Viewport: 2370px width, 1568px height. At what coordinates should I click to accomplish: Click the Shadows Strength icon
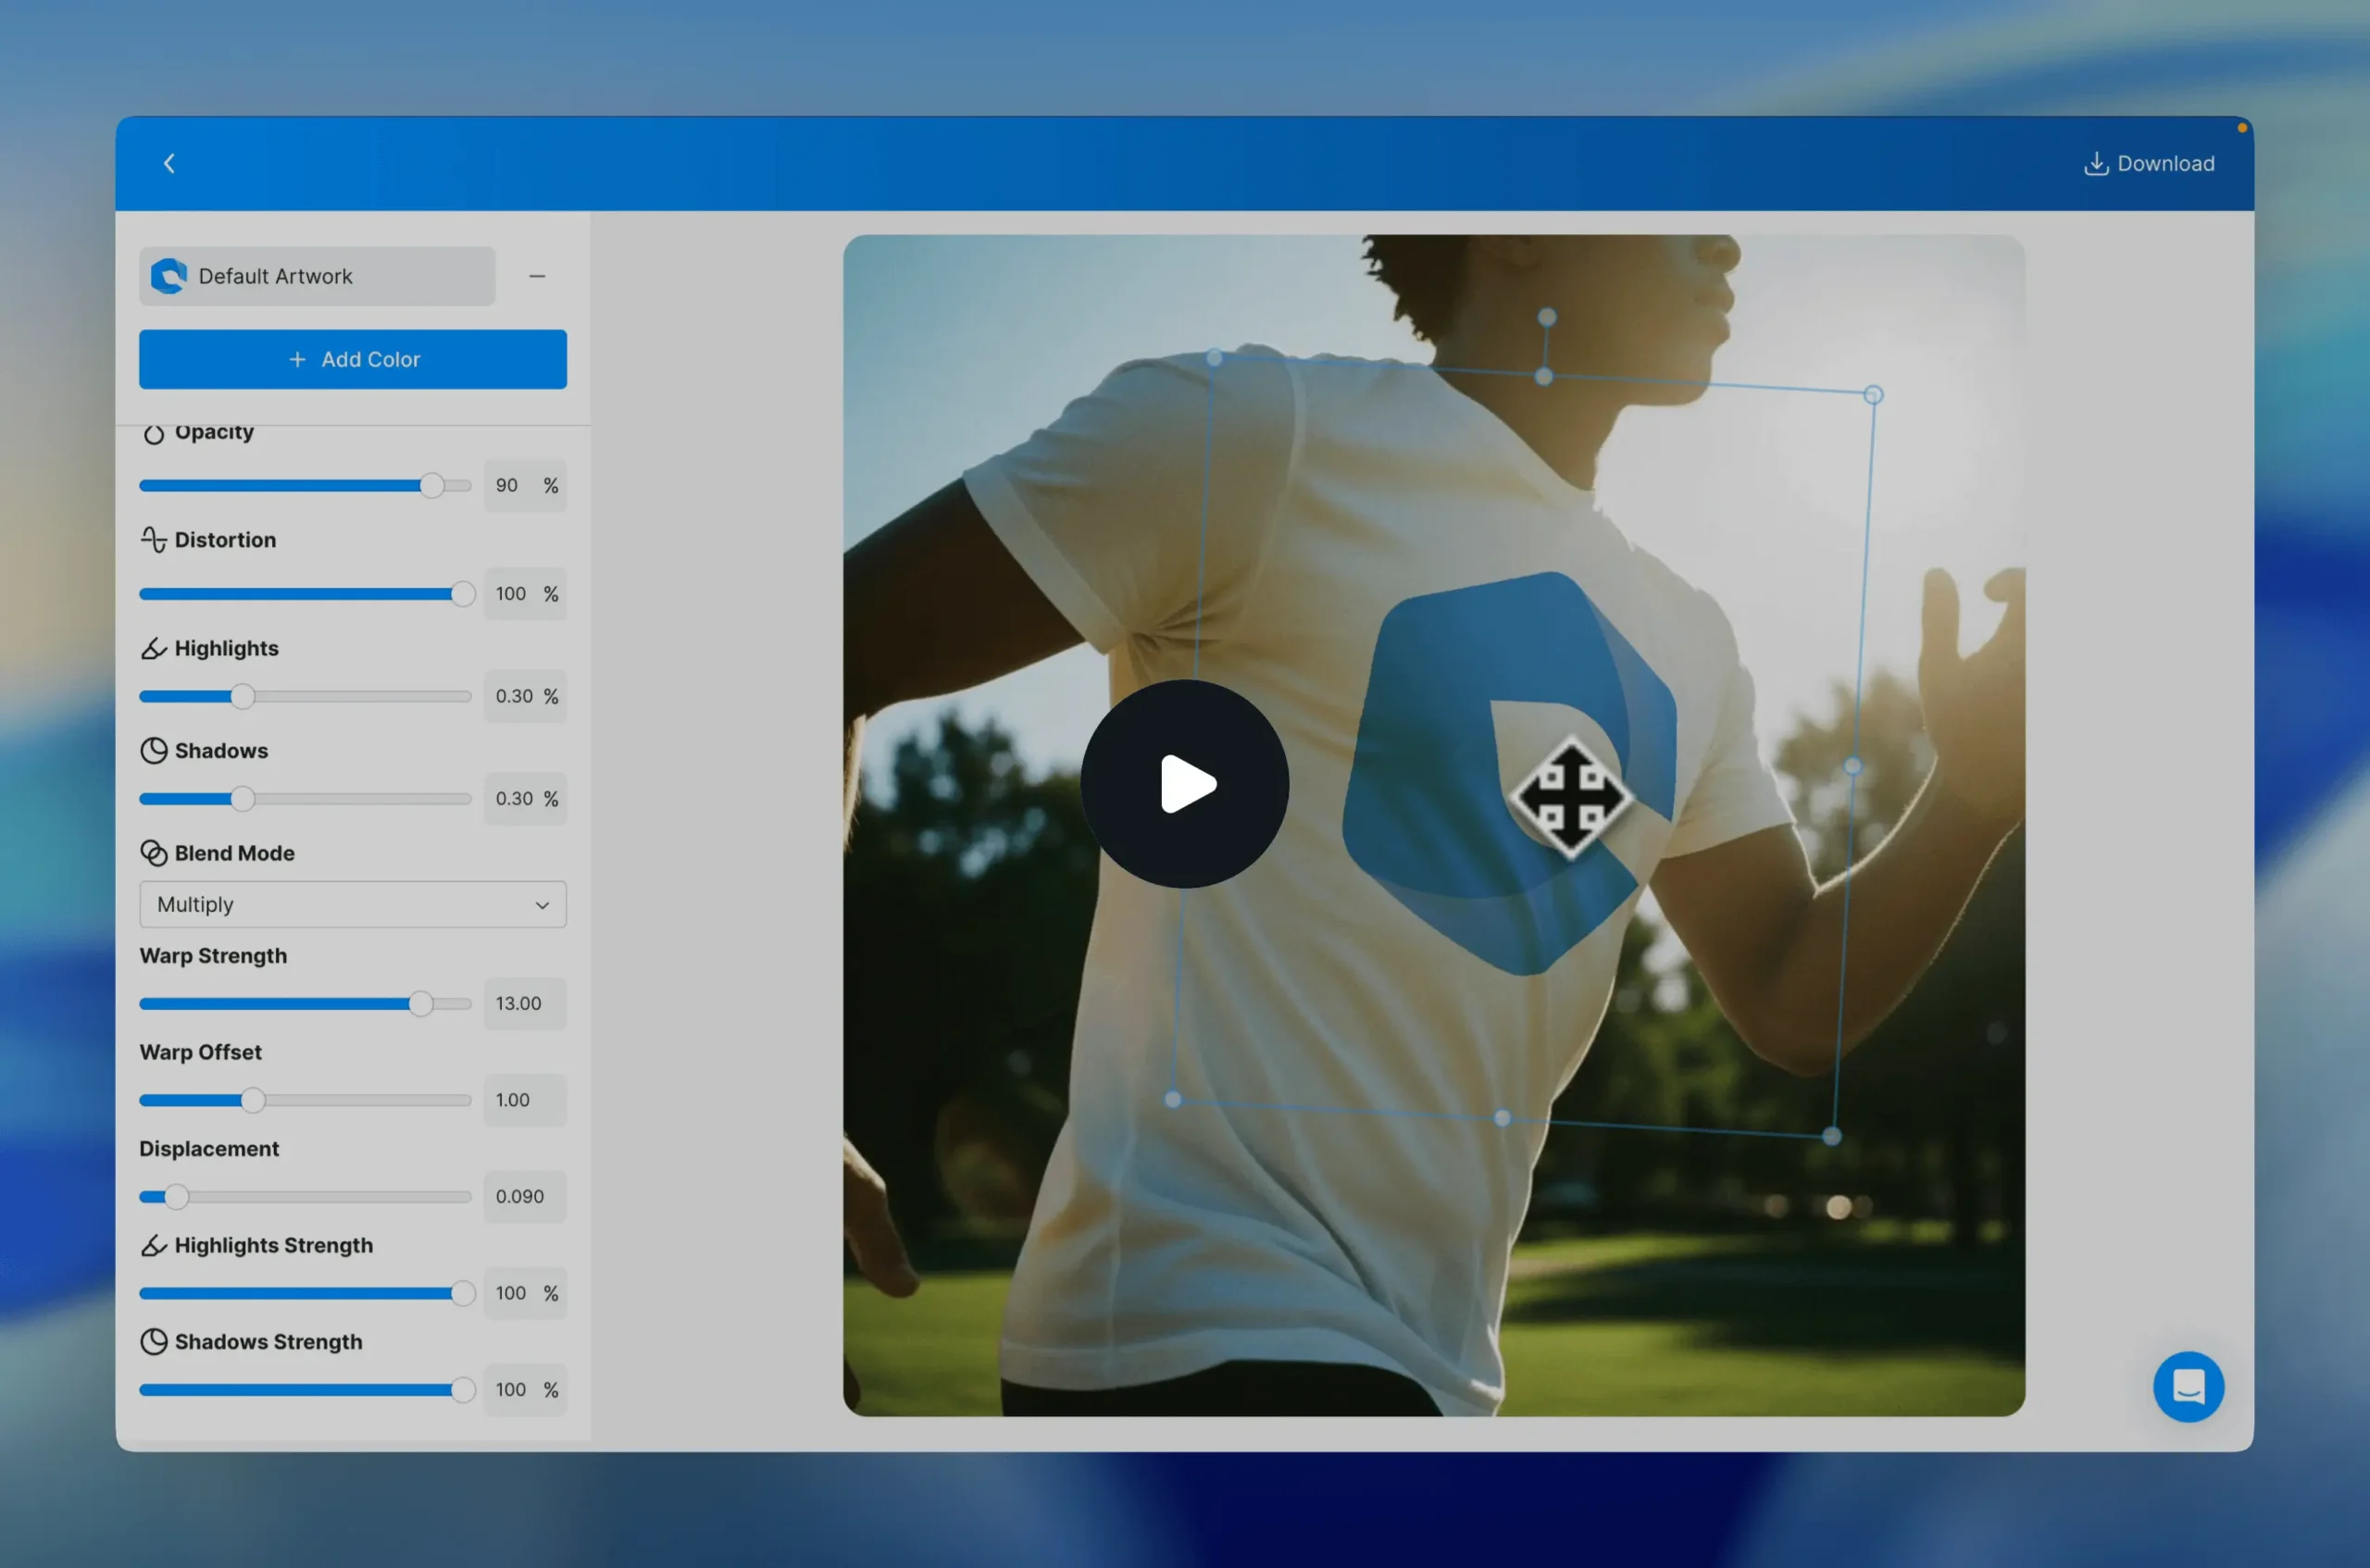(x=153, y=1342)
